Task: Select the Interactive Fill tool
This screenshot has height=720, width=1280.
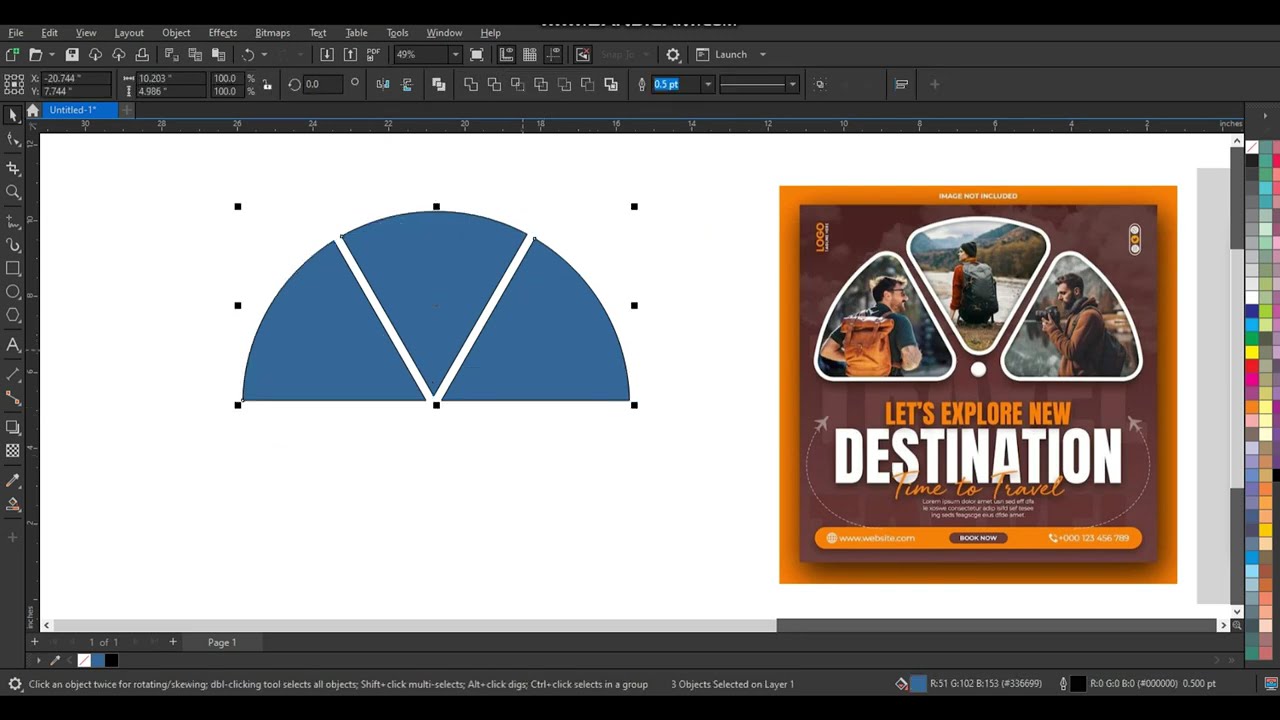Action: click(x=13, y=505)
